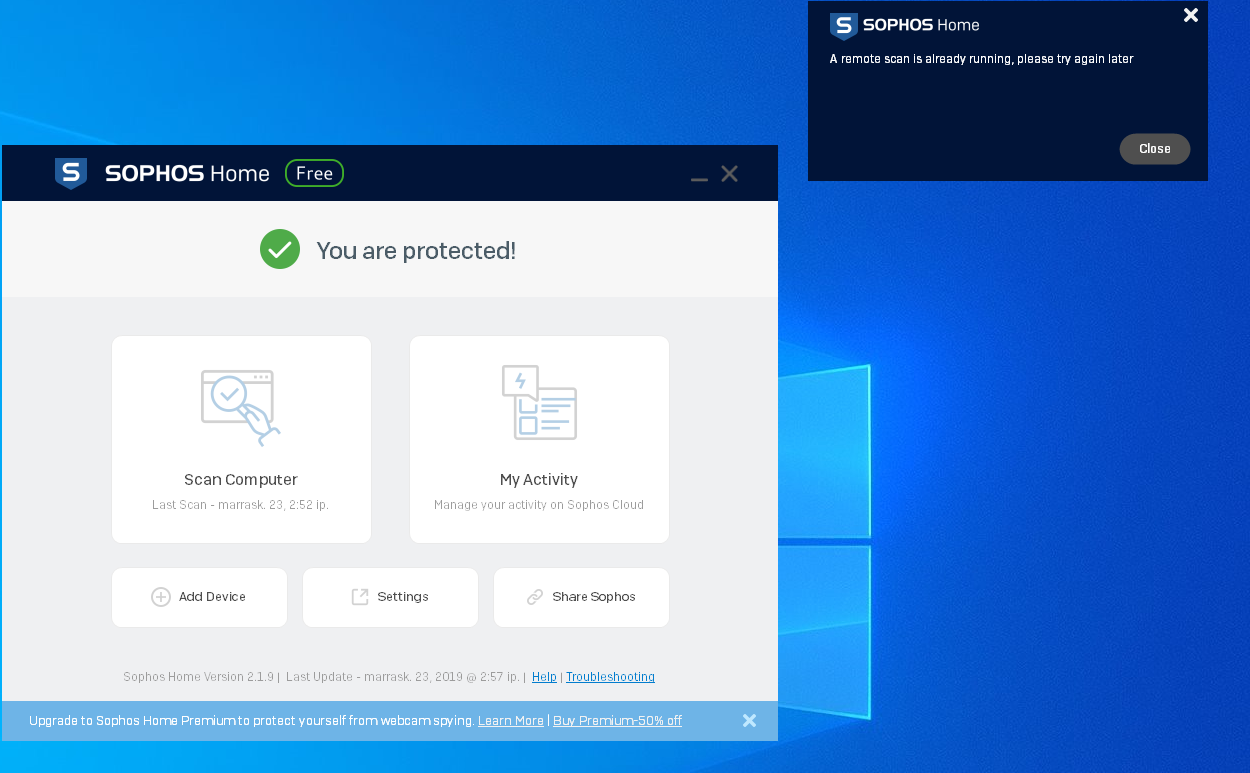Click the 'Upgrade to Sophos Home Premium' banner text
This screenshot has width=1250, height=773.
[x=251, y=721]
